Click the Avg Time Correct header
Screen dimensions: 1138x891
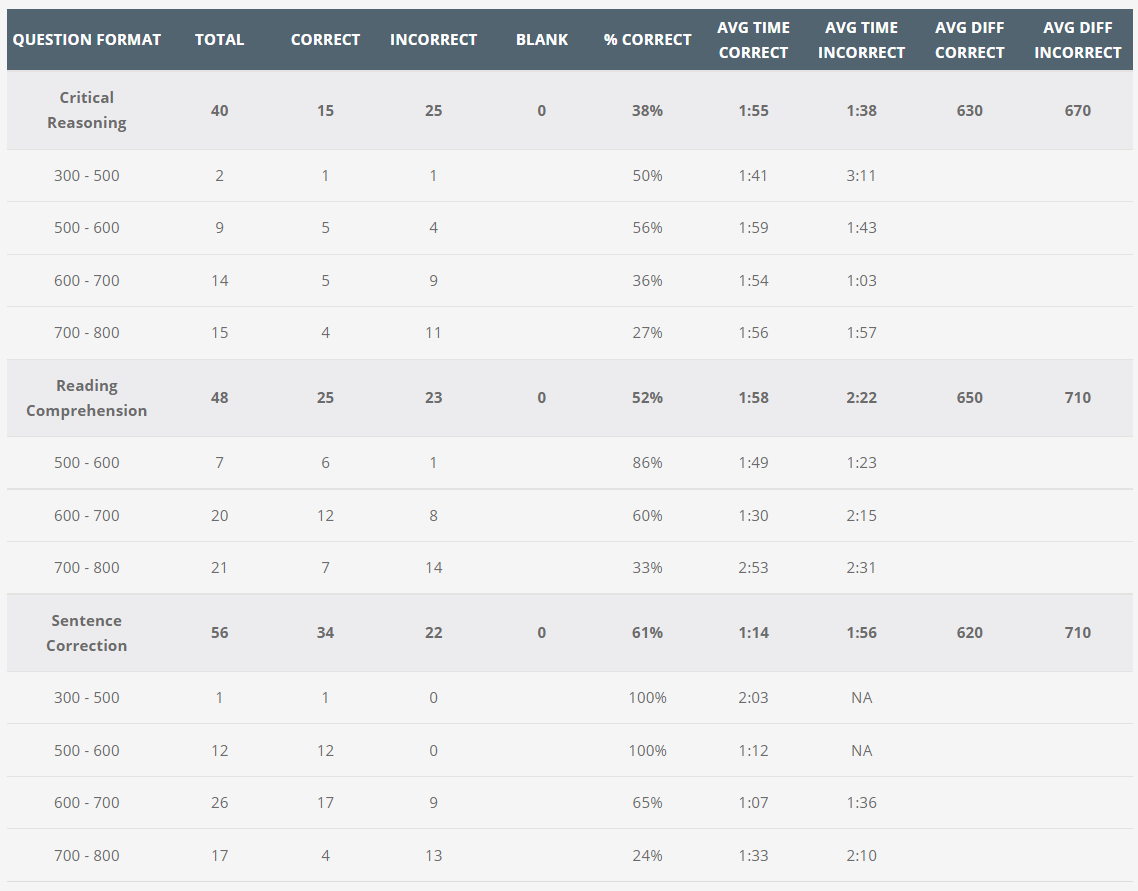[x=753, y=40]
